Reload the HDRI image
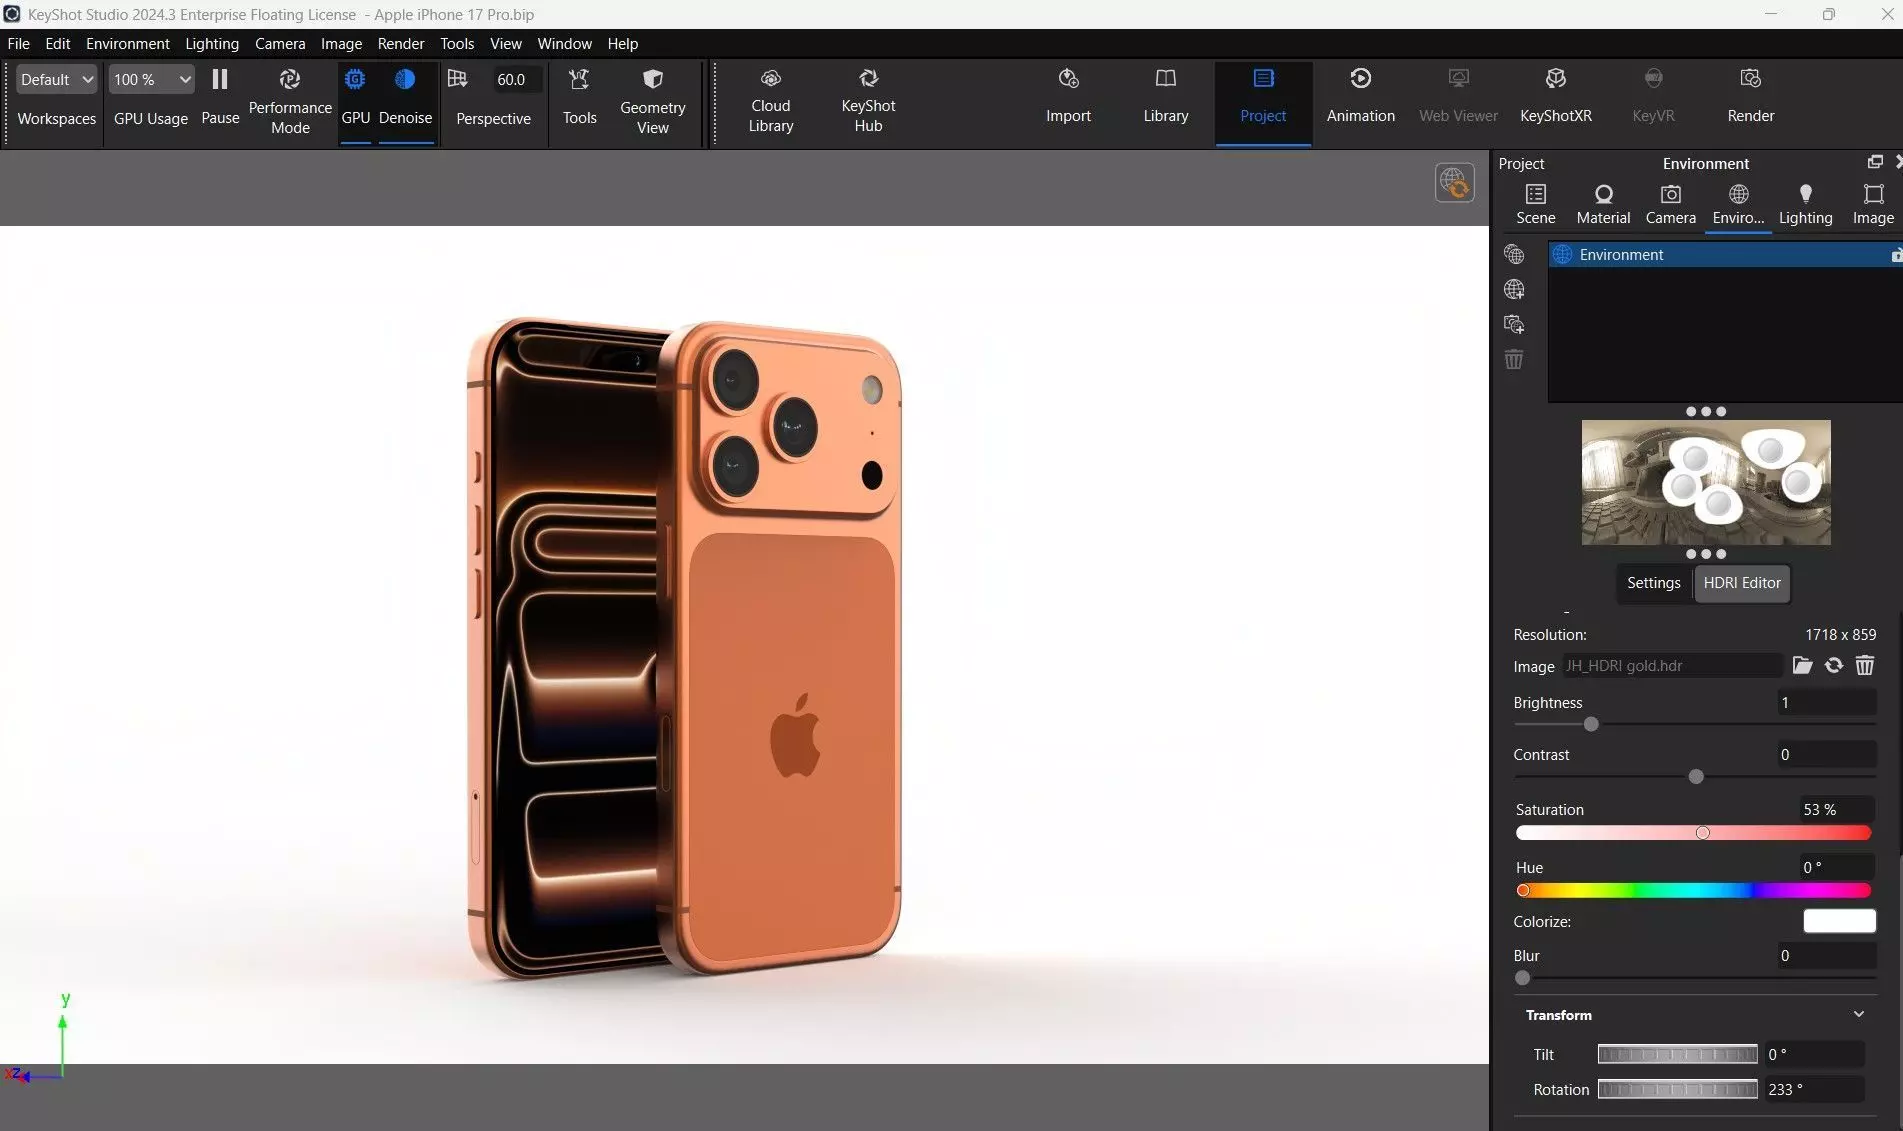 pos(1833,665)
